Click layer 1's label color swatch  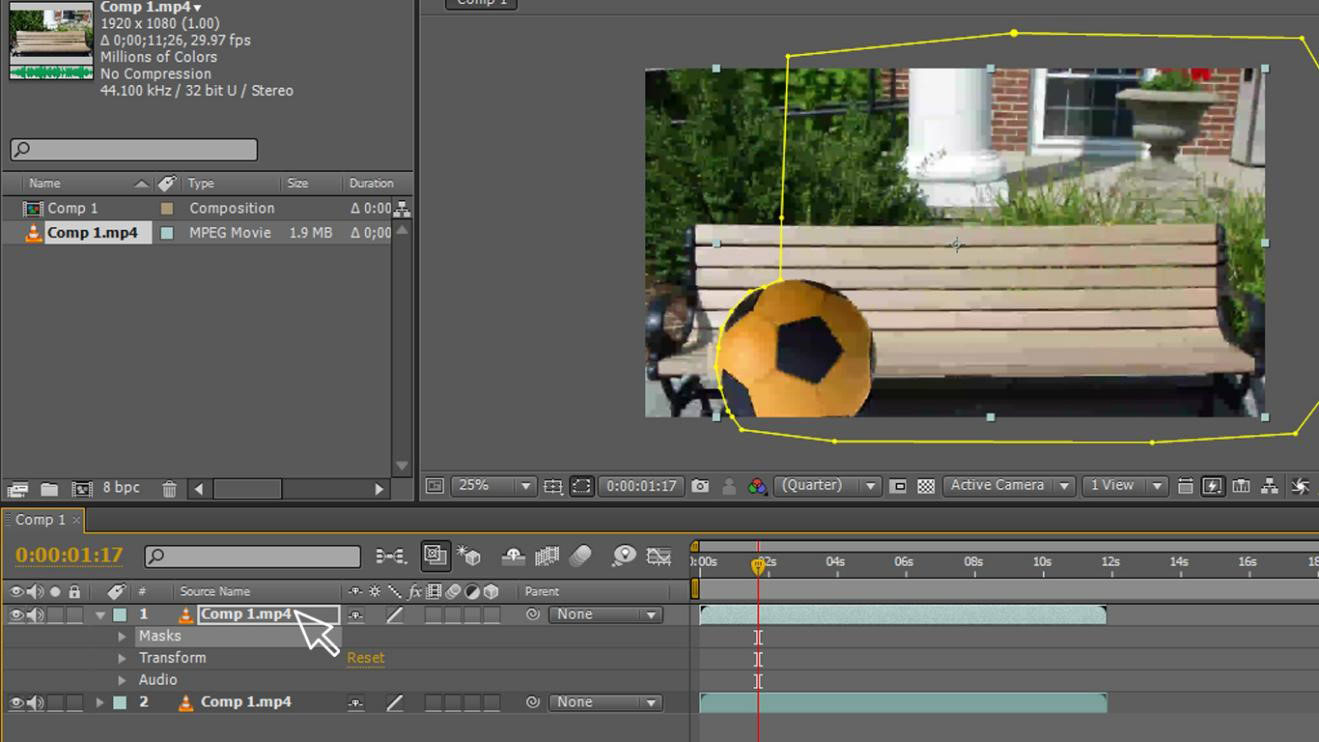point(120,615)
